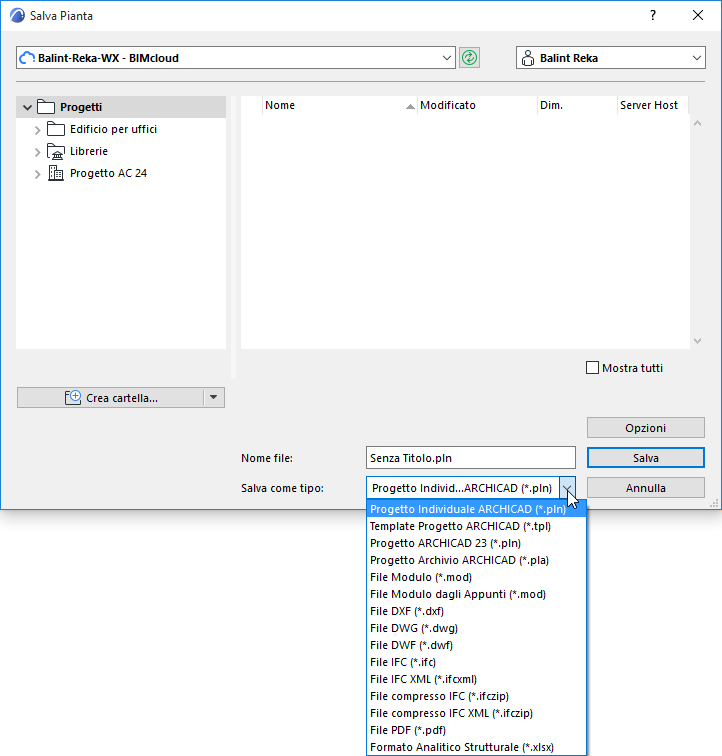Viewport: 722px width, 756px height.
Task: Pick File DWF (*.dwf) format
Action: coord(477,645)
